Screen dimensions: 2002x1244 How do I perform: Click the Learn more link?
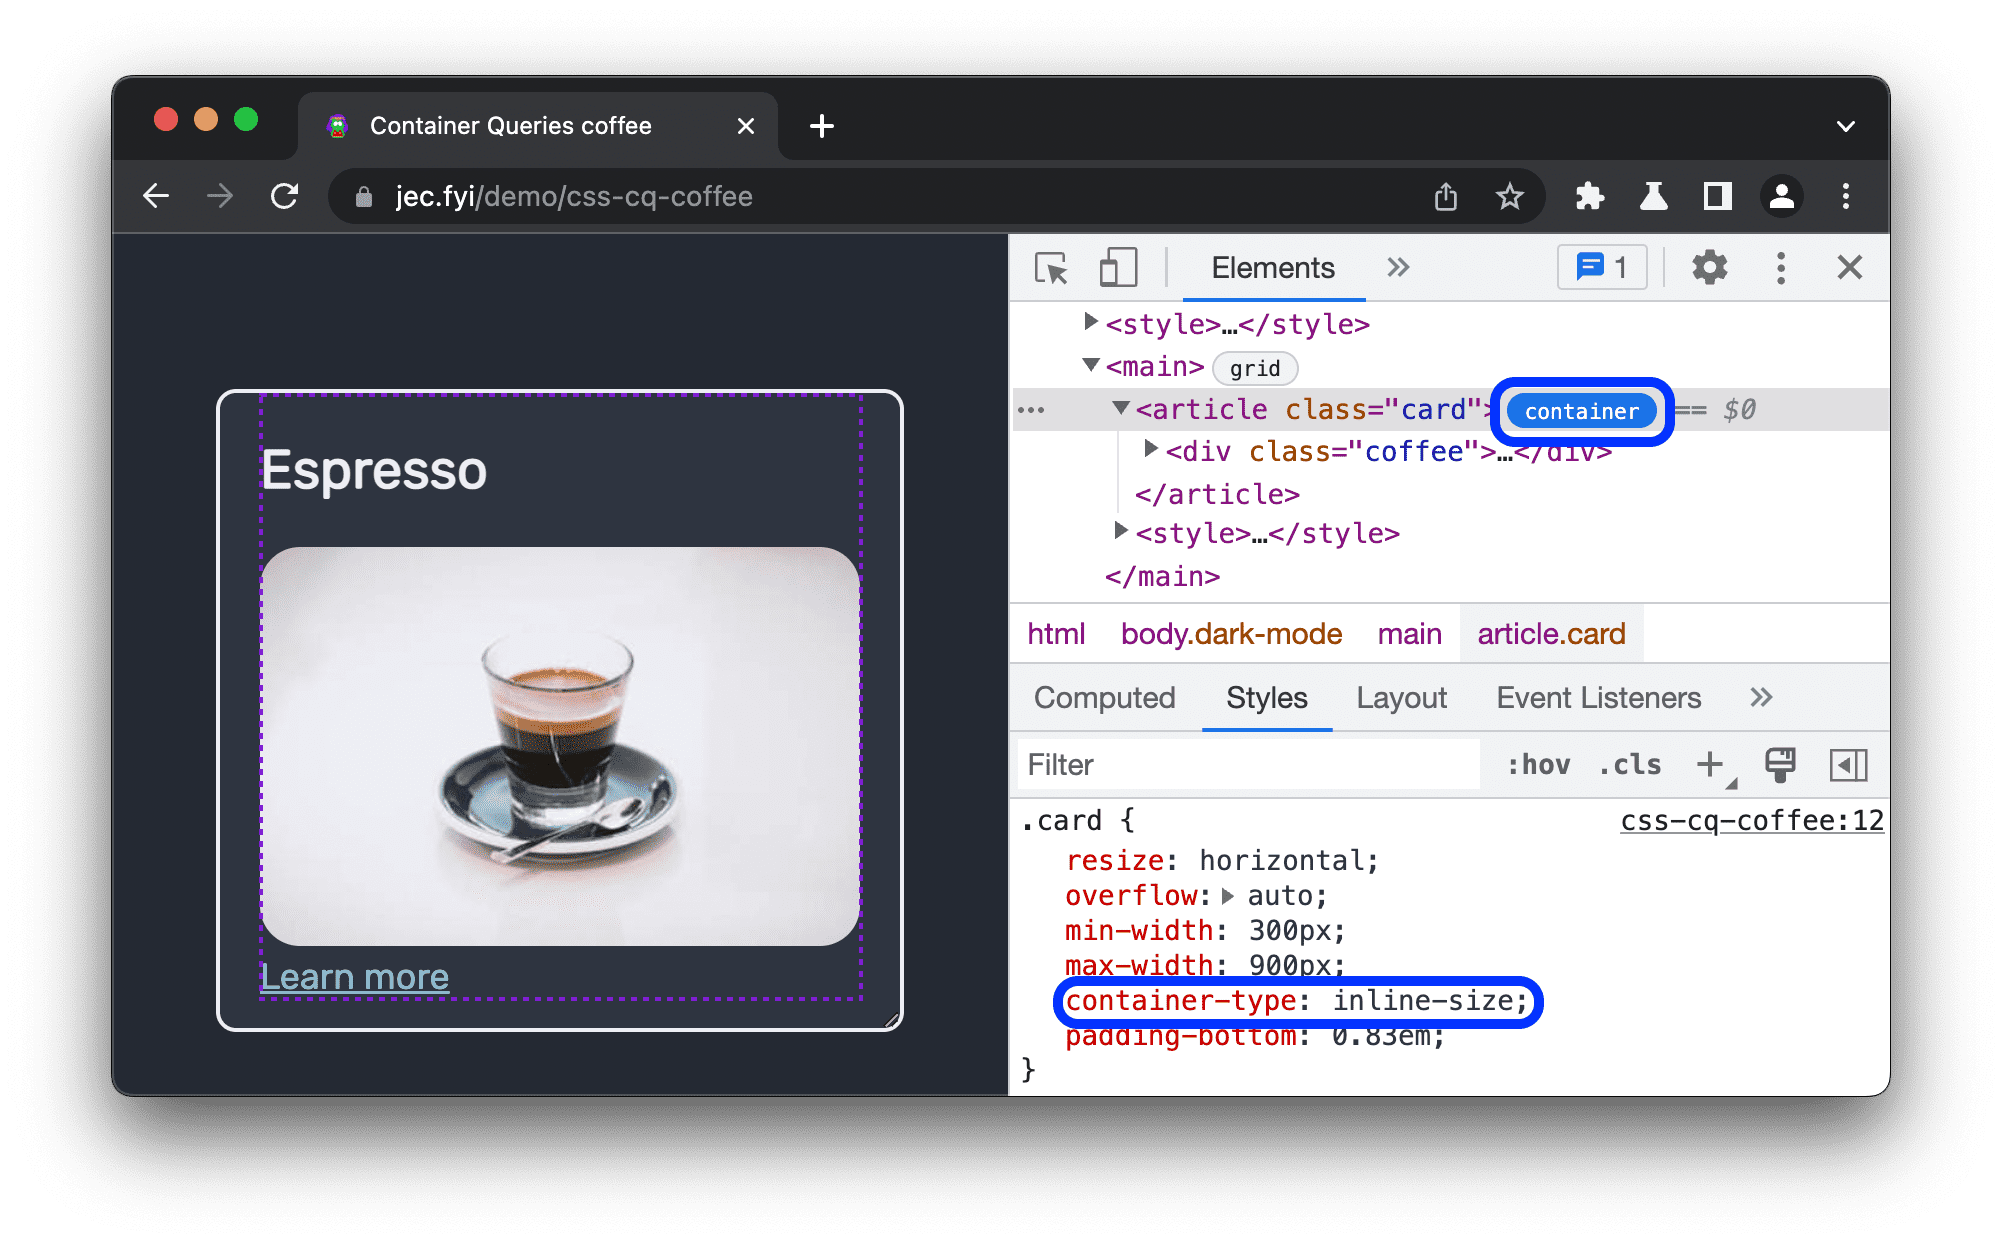[355, 976]
